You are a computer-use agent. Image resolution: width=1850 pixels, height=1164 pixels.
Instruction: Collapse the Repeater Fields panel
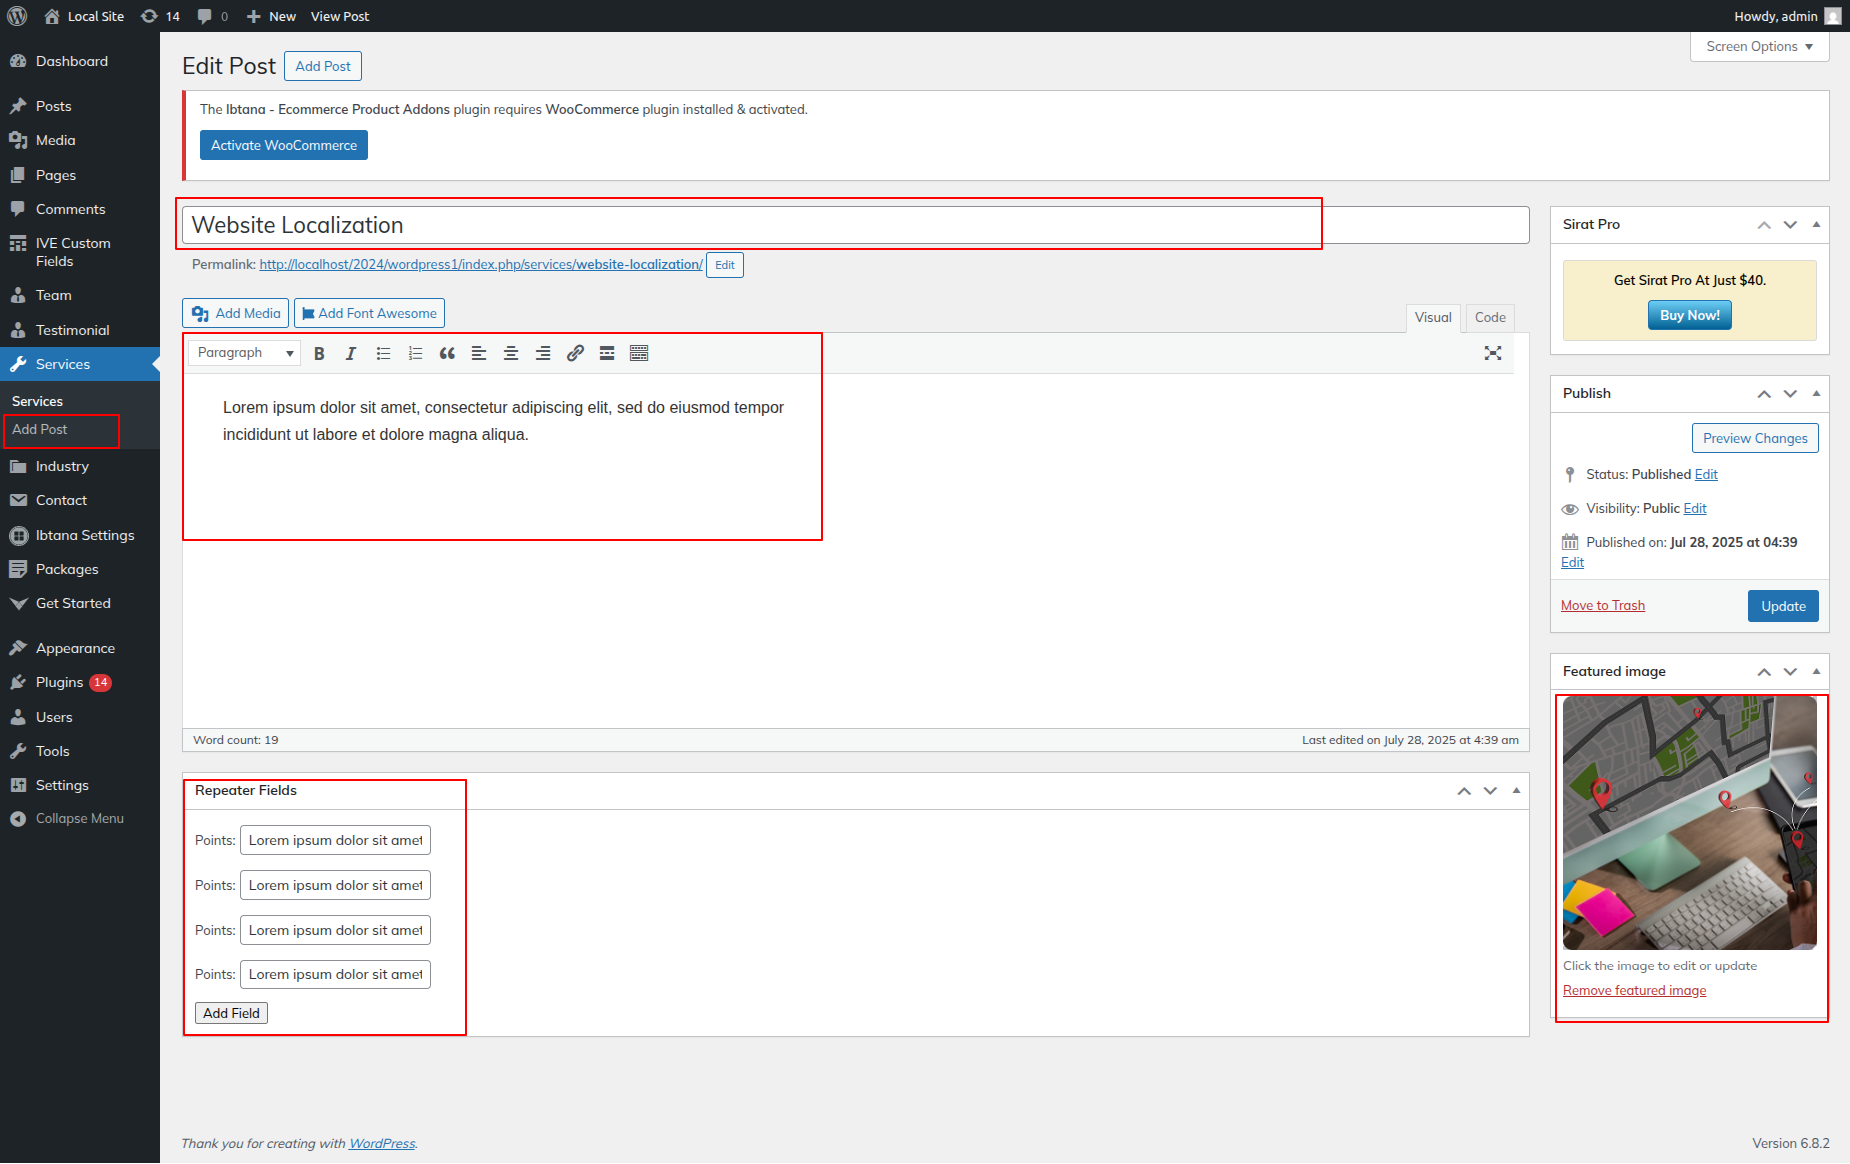tap(1516, 790)
